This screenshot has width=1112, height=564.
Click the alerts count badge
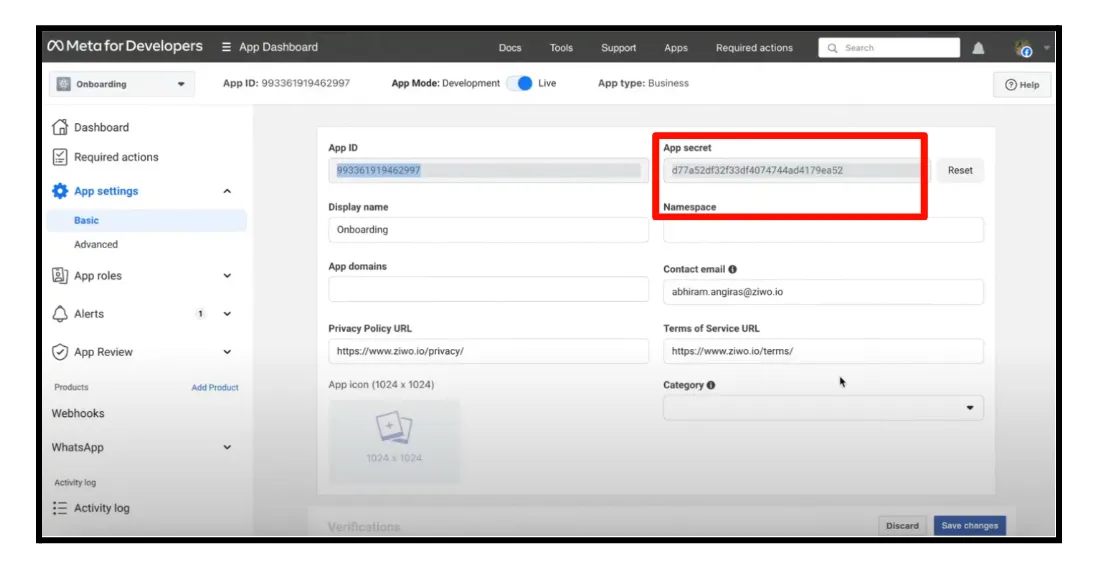pos(201,314)
